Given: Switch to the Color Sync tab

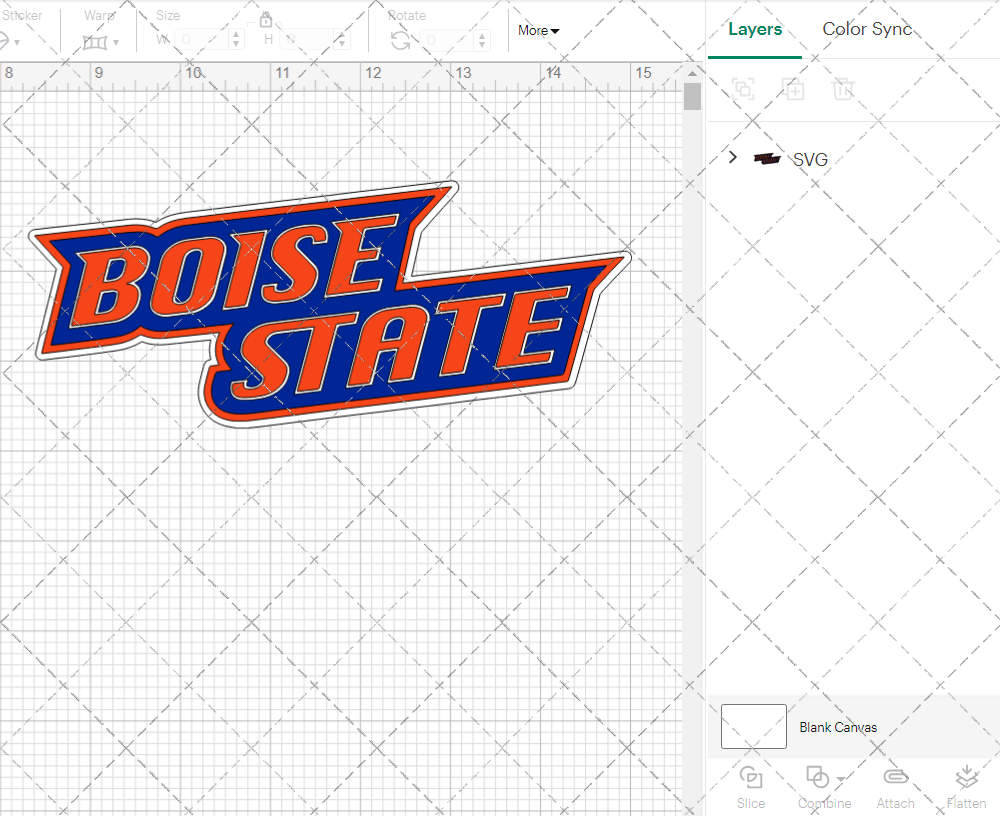Looking at the screenshot, I should [866, 29].
